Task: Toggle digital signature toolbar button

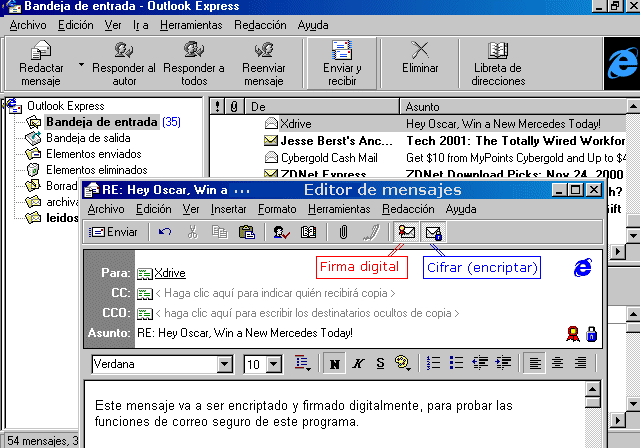Action: (406, 232)
